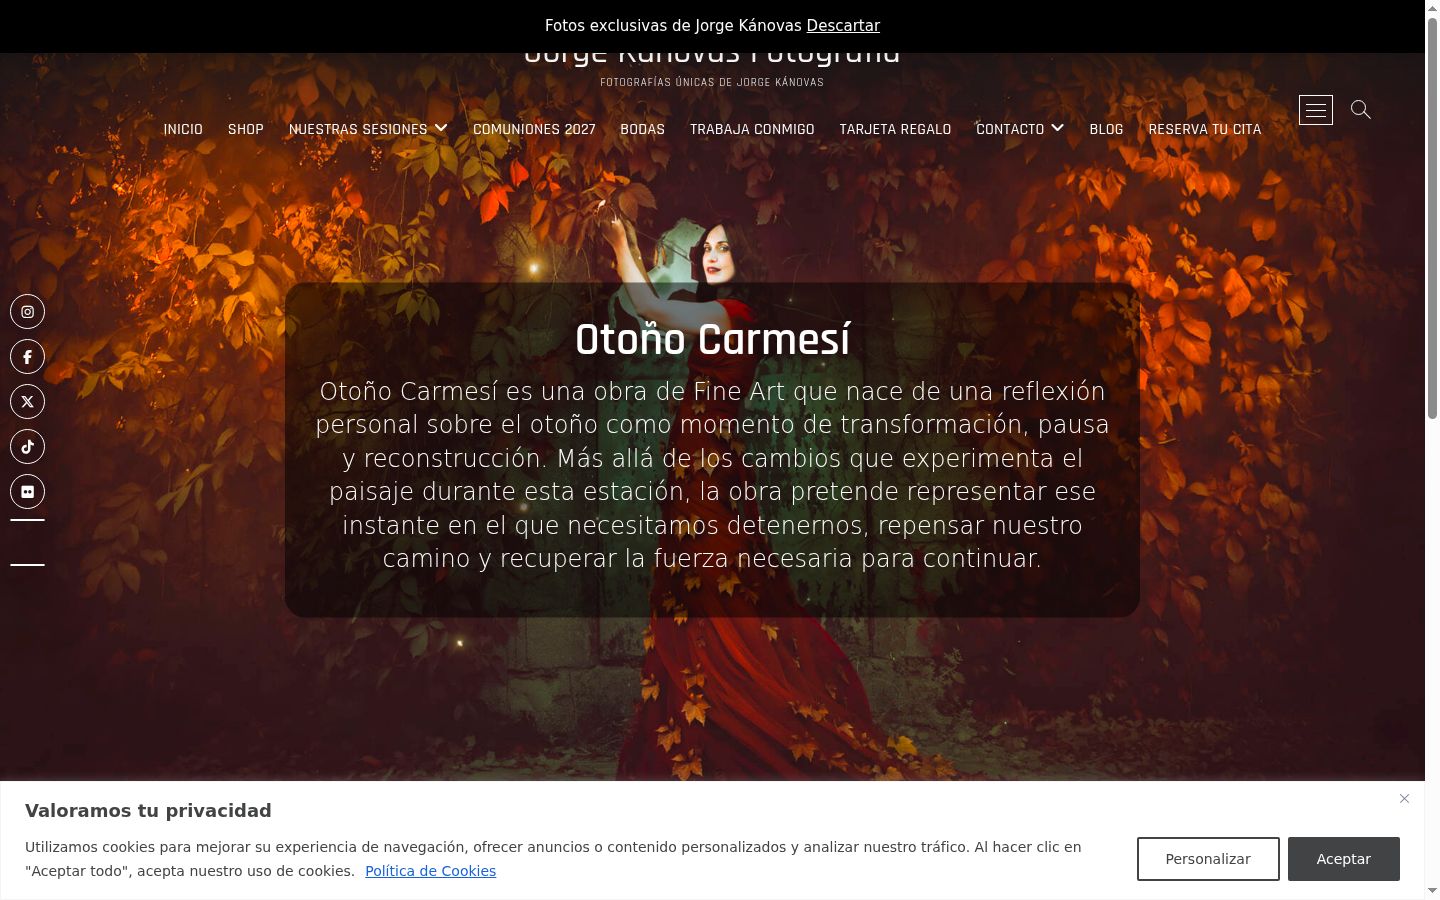Dismiss the top notice with Descartar
Viewport: 1440px width, 900px height.
(x=843, y=26)
